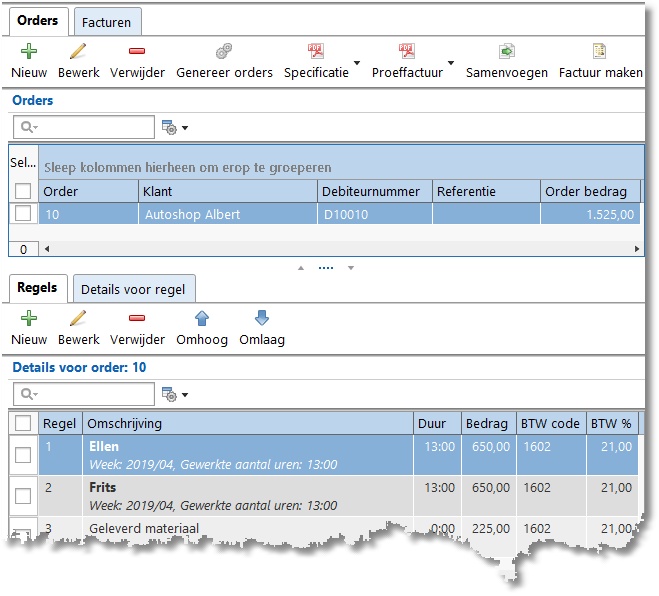This screenshot has height=596, width=659.
Task: Click the green plus Nieuw icon in Orders toolbar
Action: [x=29, y=51]
